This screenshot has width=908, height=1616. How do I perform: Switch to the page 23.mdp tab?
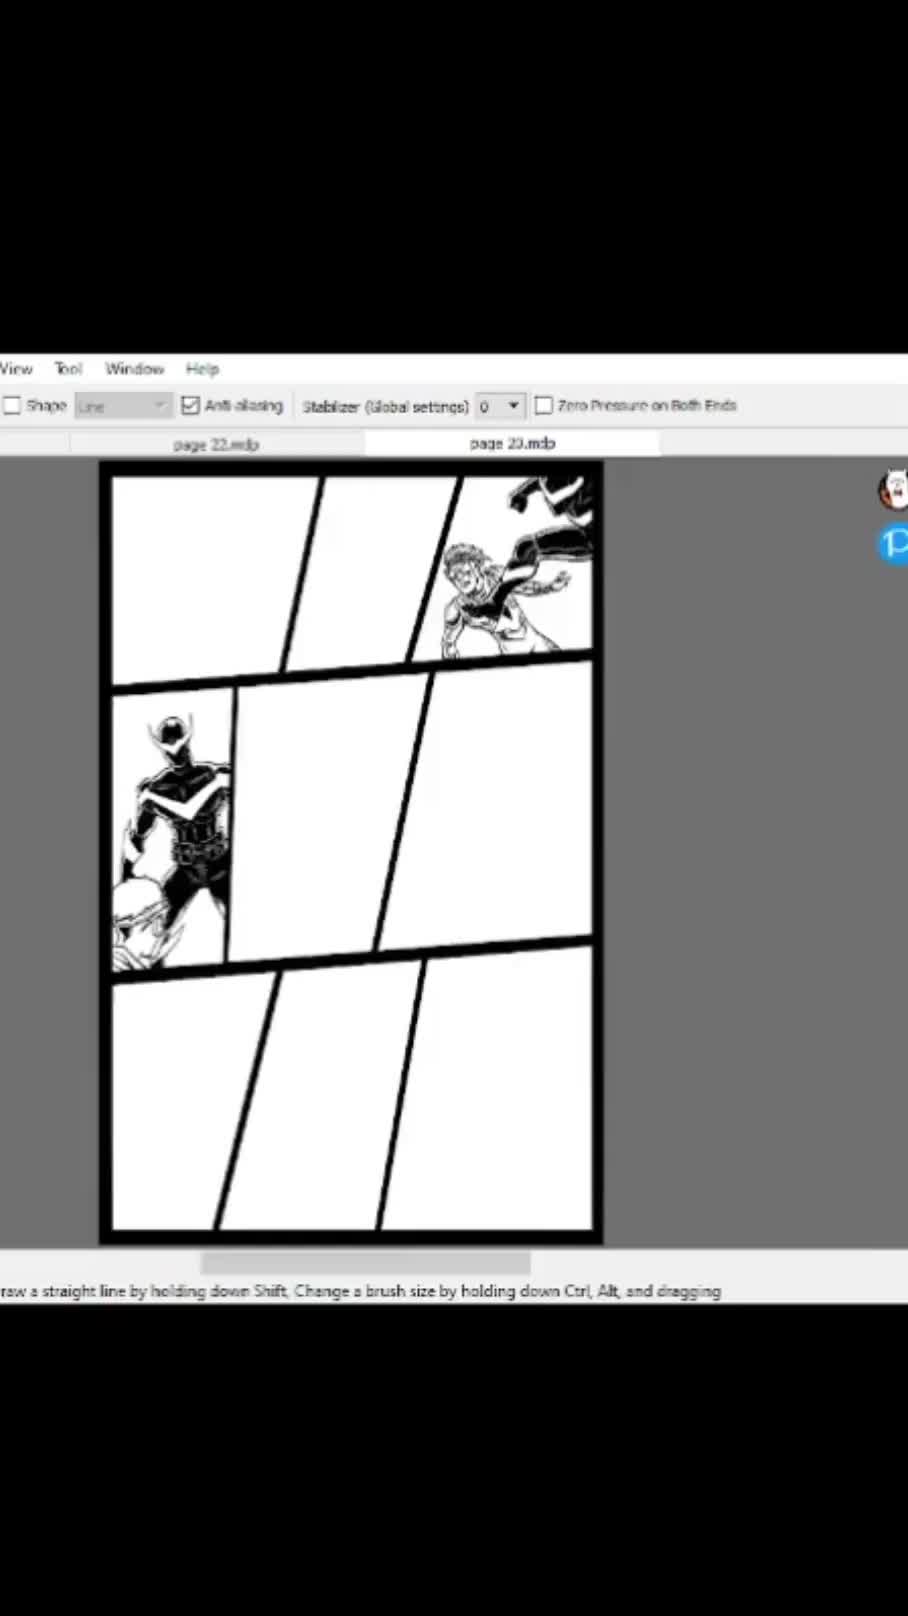point(512,443)
